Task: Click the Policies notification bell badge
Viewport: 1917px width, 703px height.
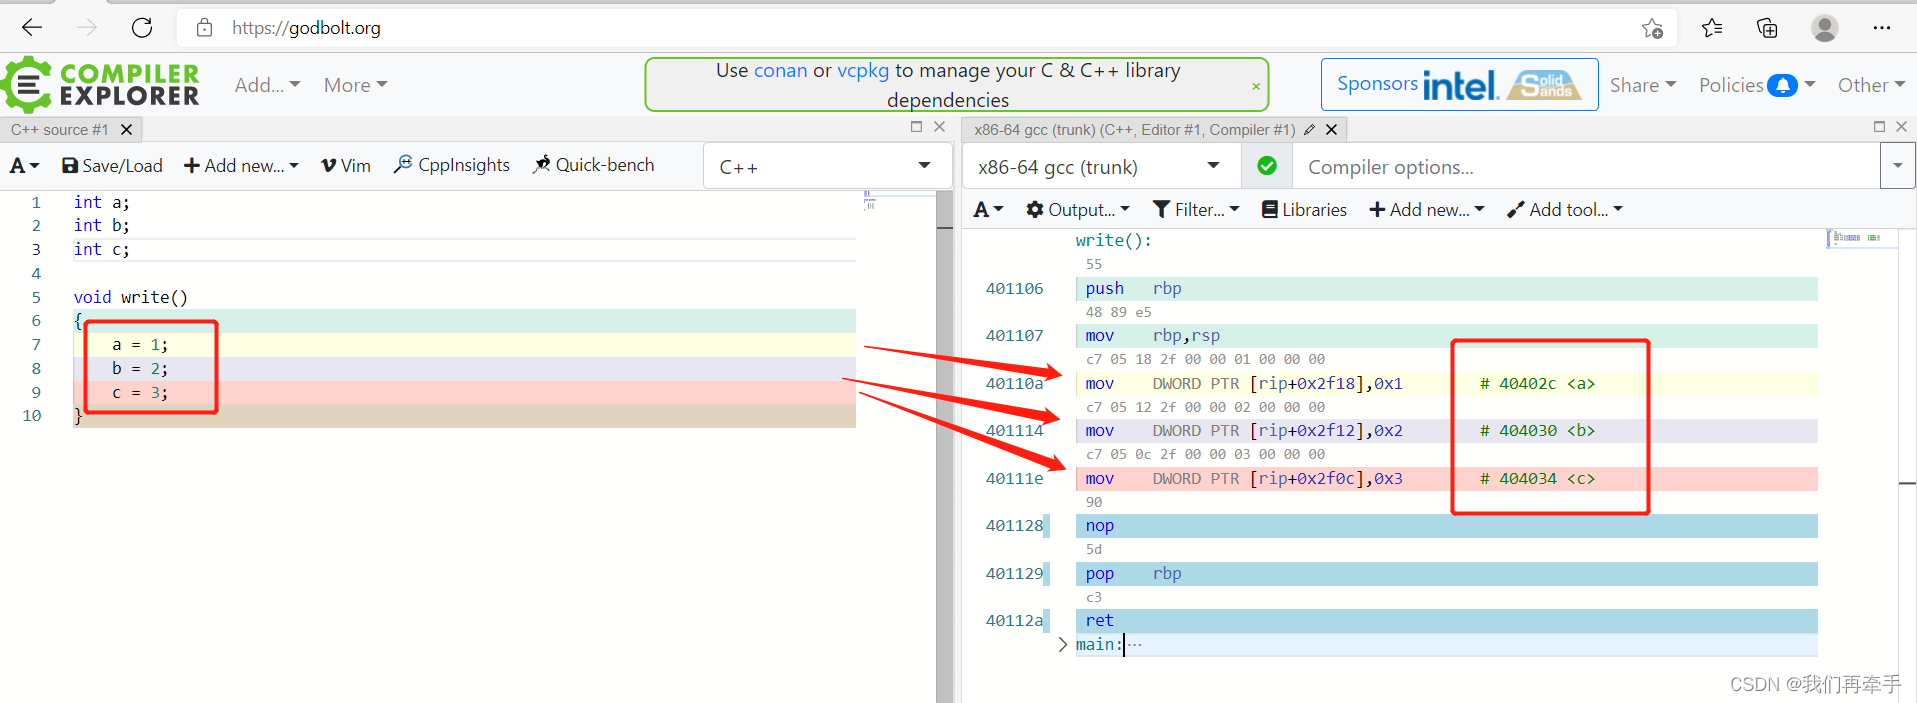Action: pyautogui.click(x=1782, y=85)
